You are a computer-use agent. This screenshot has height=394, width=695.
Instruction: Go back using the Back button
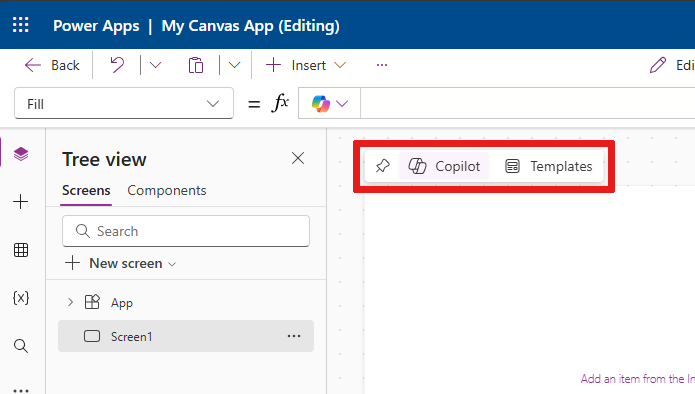point(52,65)
